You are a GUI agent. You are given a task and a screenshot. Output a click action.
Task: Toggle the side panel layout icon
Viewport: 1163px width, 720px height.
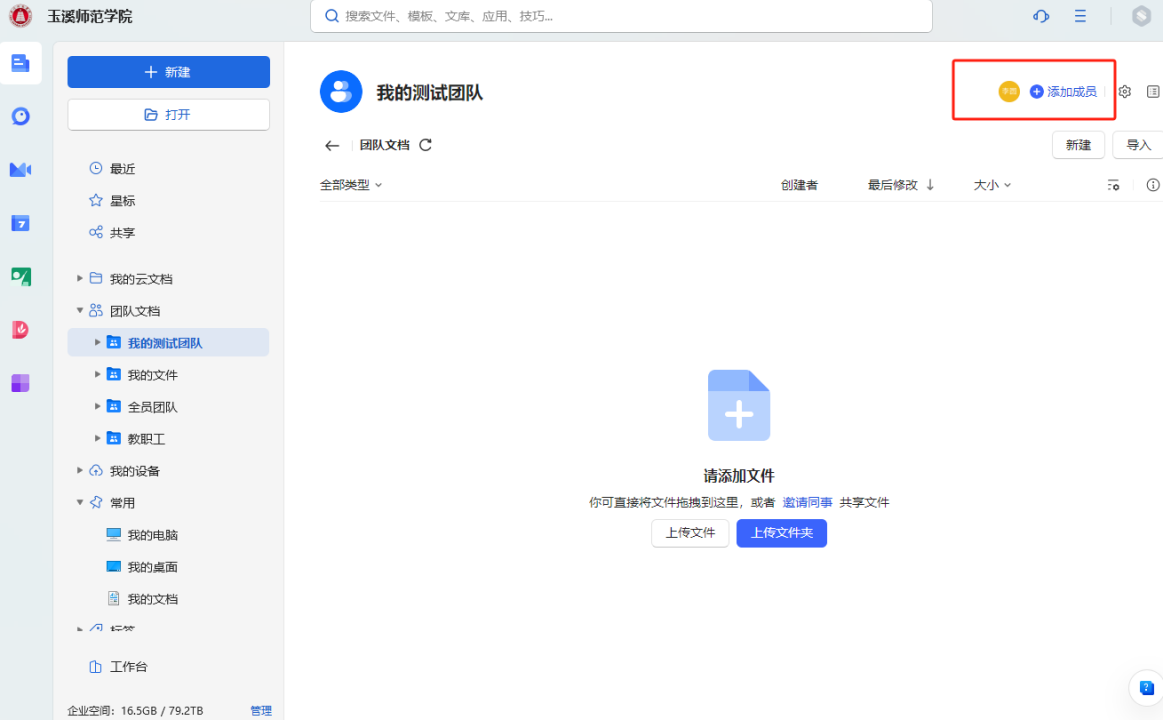coord(1152,92)
